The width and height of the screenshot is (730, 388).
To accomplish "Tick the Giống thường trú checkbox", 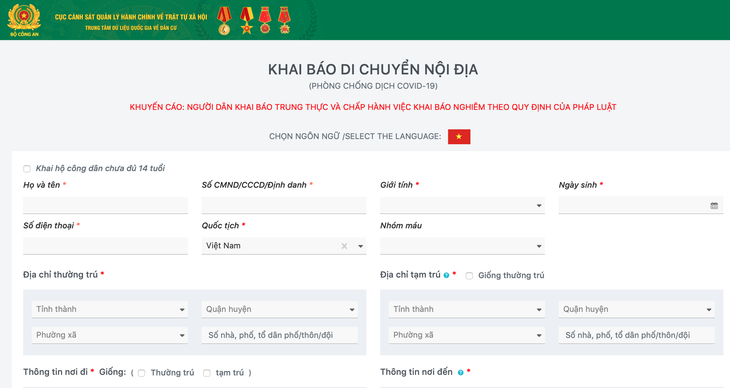I will (469, 276).
